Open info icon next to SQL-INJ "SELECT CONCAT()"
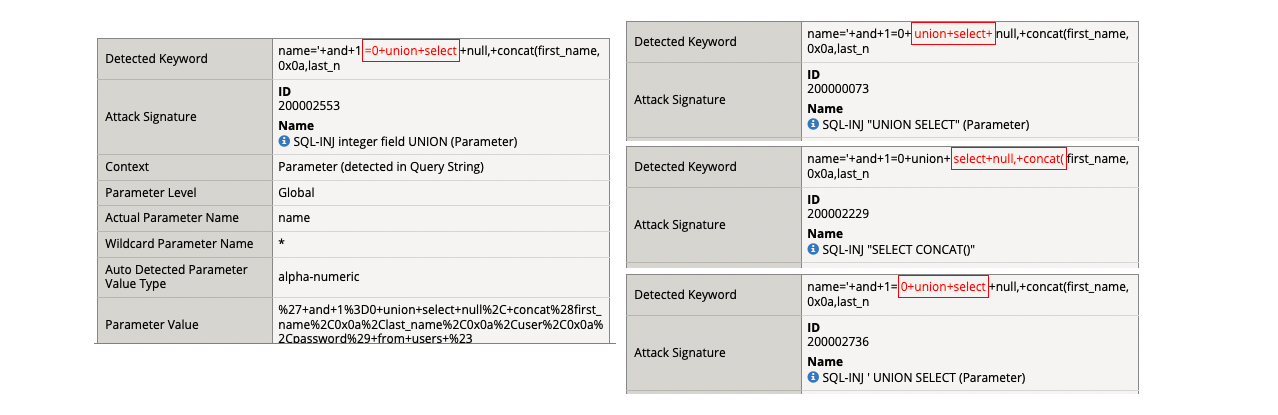 (813, 249)
